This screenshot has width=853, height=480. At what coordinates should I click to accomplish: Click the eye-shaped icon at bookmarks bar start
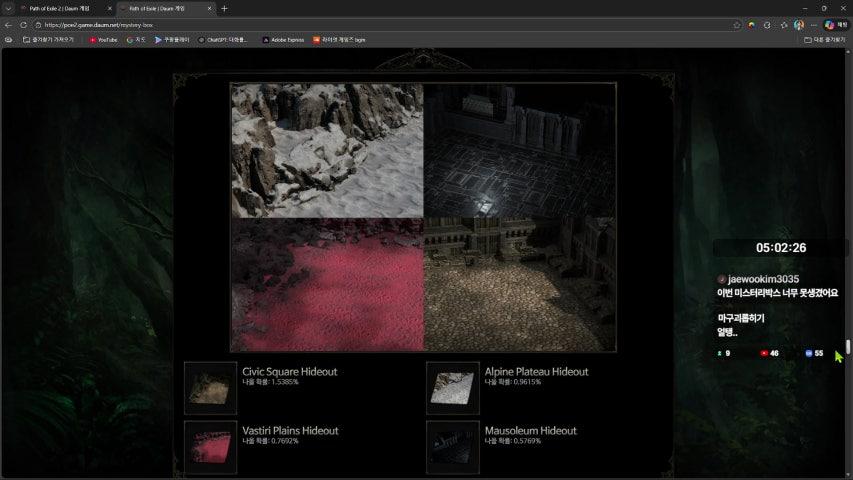8,40
